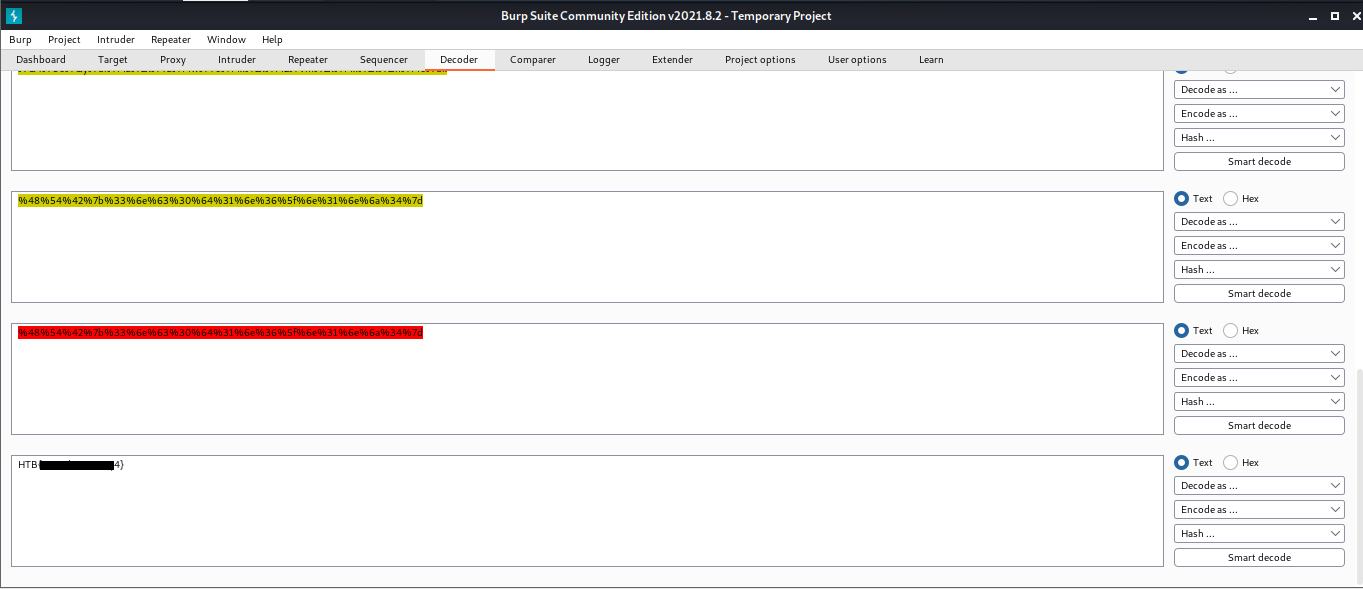
Task: Switch to the Dashboard tab
Action: pos(41,60)
